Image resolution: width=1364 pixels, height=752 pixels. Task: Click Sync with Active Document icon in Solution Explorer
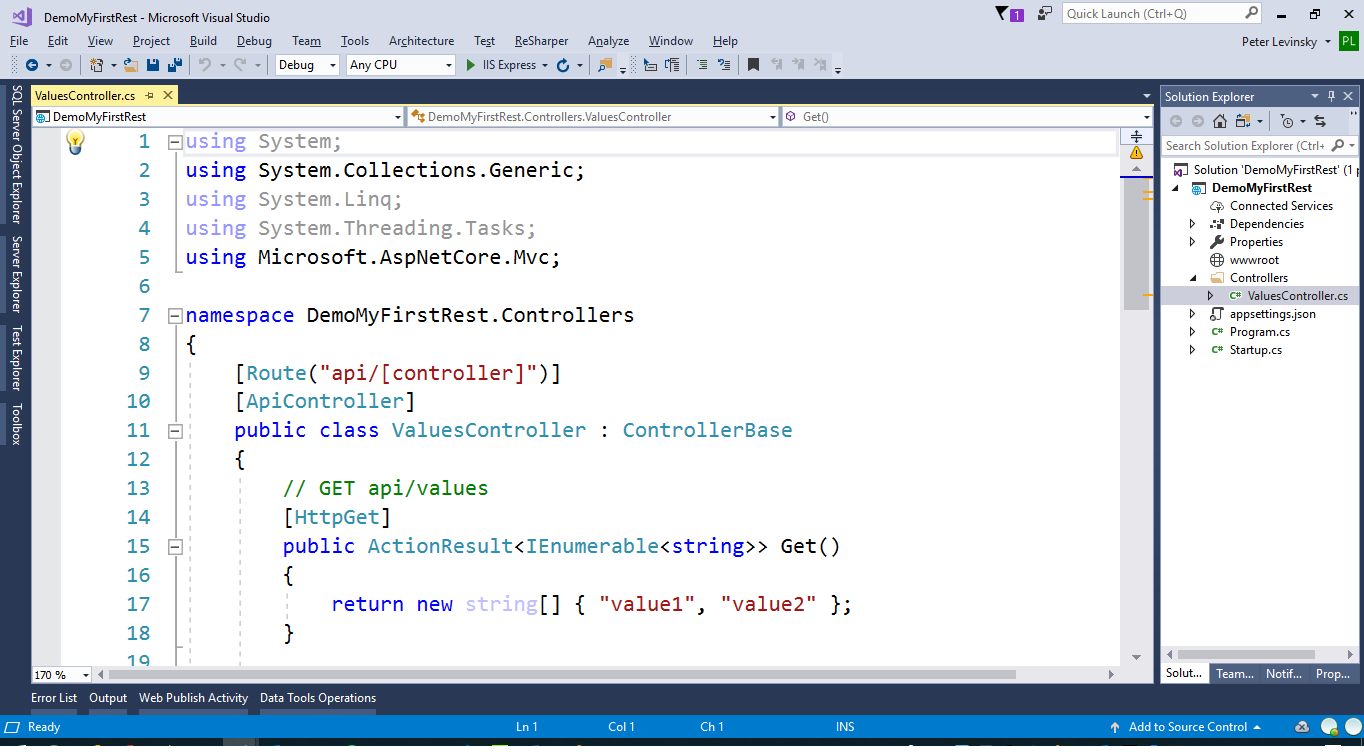(x=1320, y=121)
